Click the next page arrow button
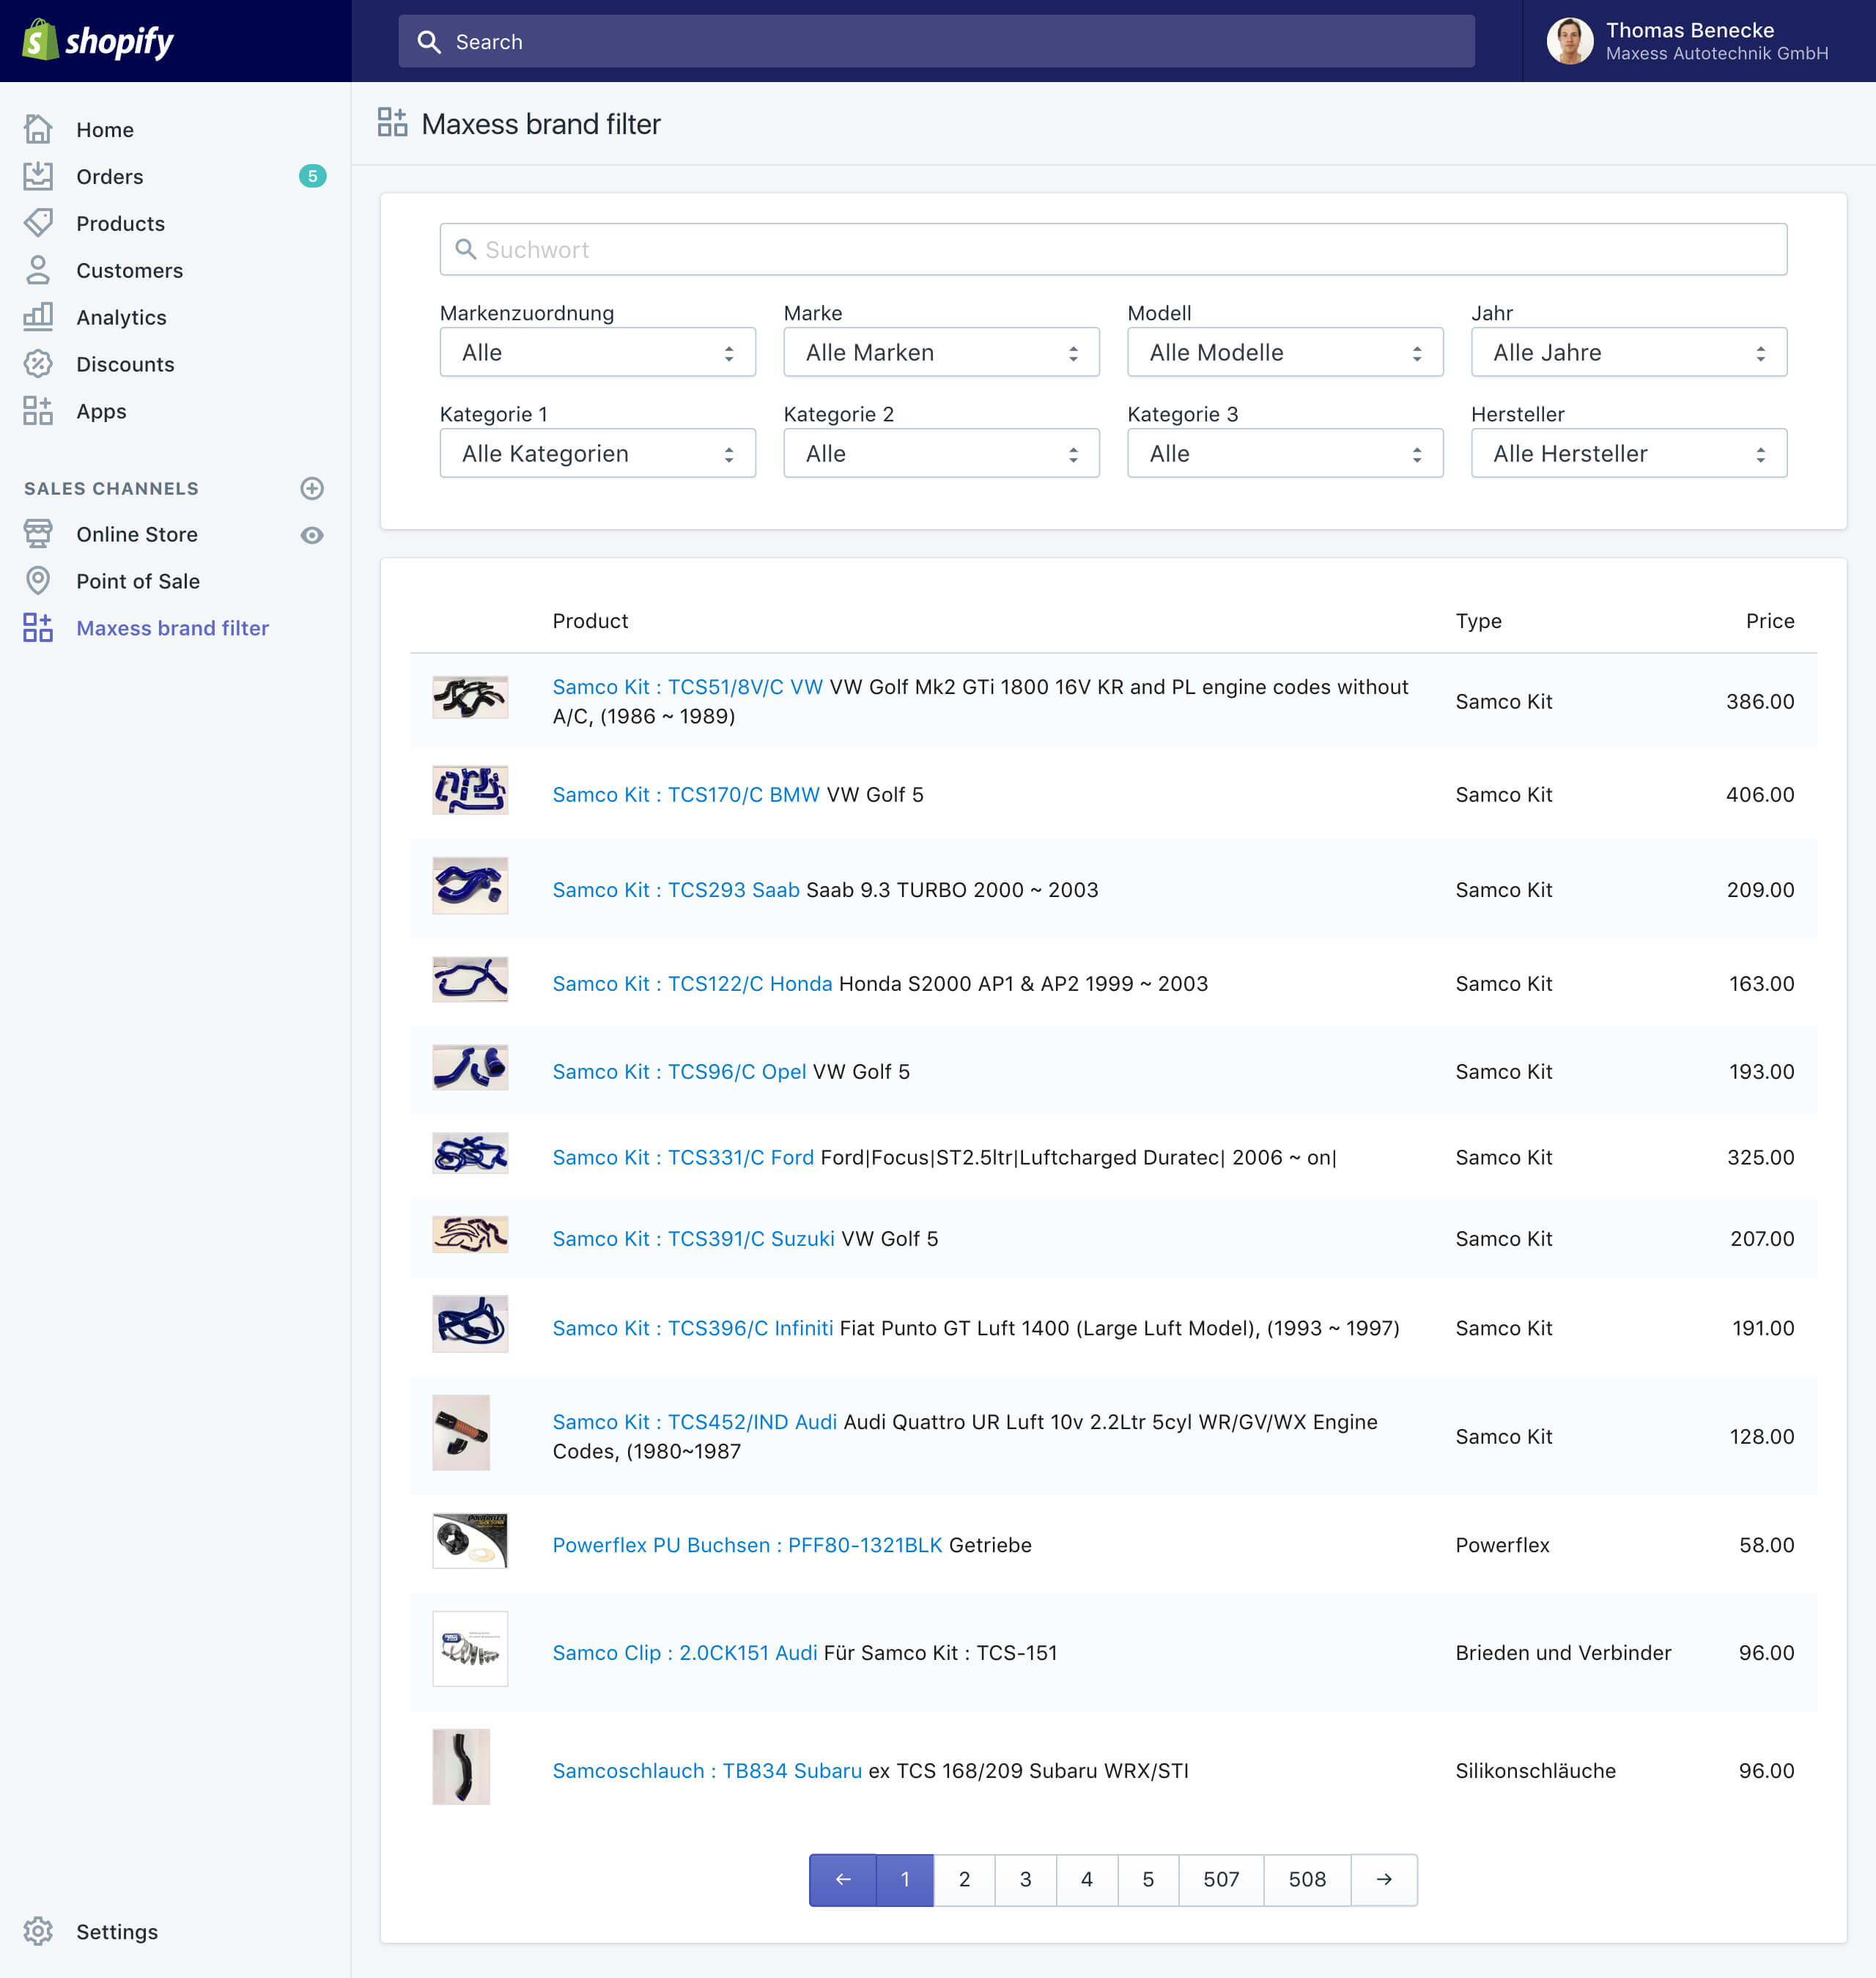The width and height of the screenshot is (1876, 1978). 1383,1879
